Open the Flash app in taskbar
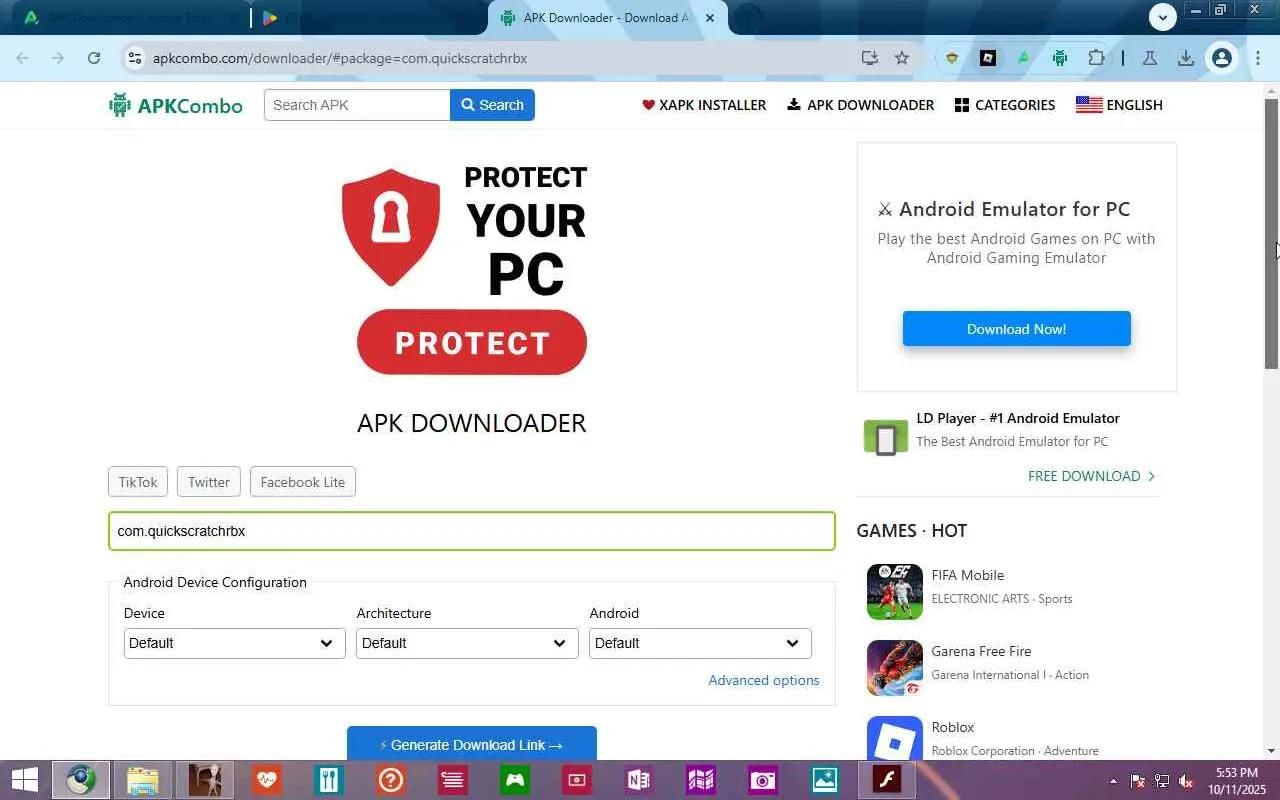The height and width of the screenshot is (800, 1280). coord(888,780)
